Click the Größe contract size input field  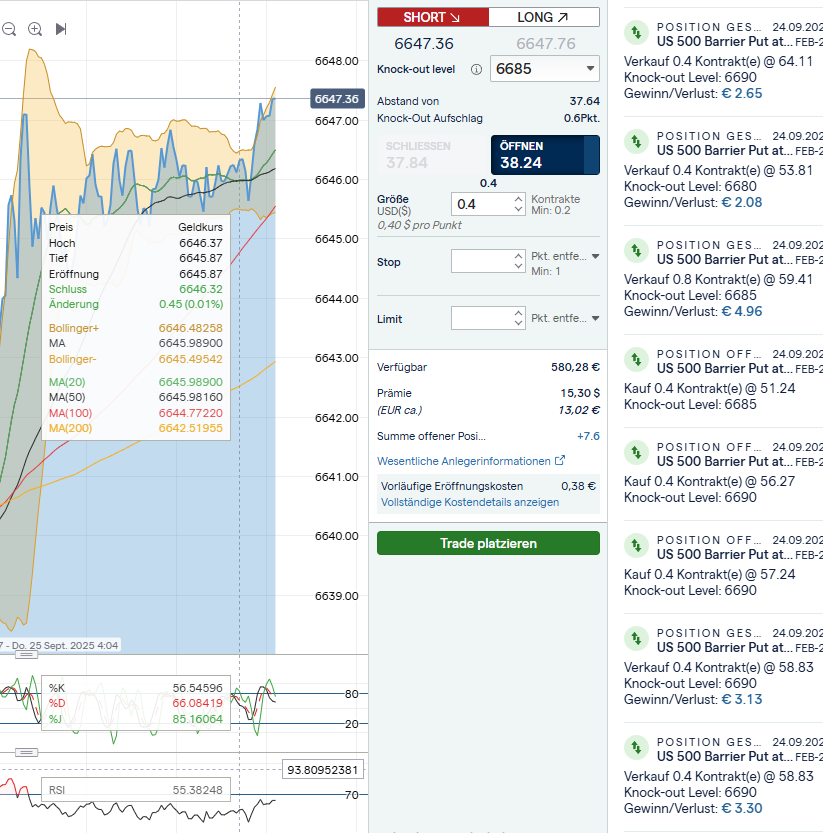(x=480, y=204)
